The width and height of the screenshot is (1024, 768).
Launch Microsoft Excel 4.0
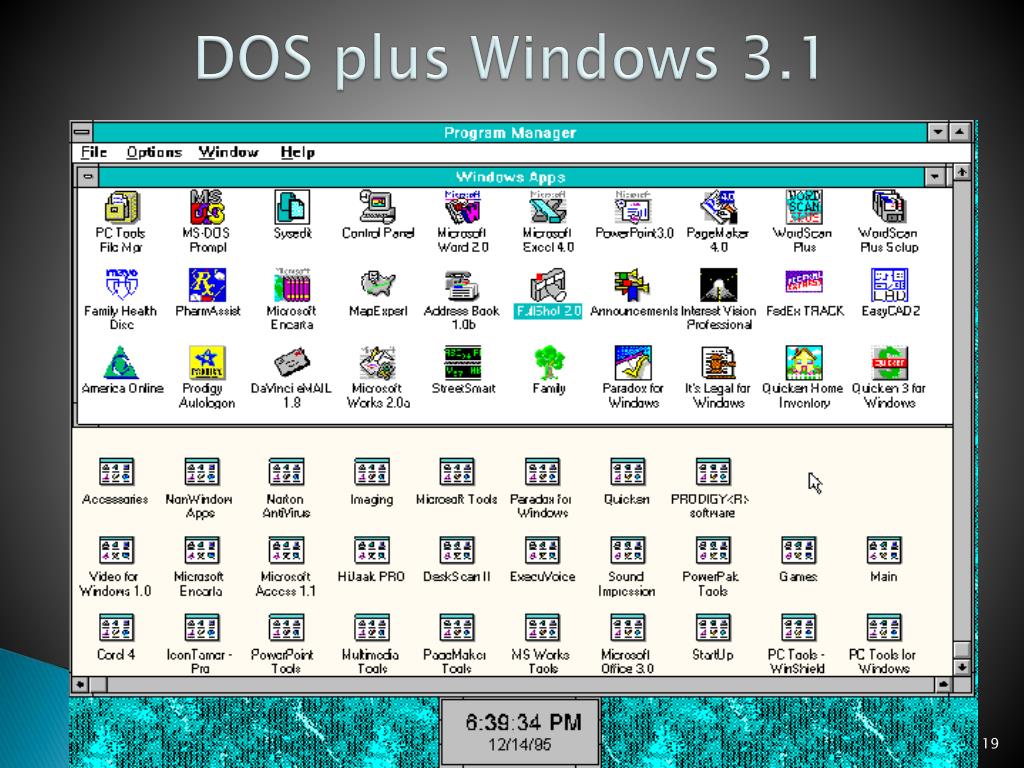coord(548,207)
